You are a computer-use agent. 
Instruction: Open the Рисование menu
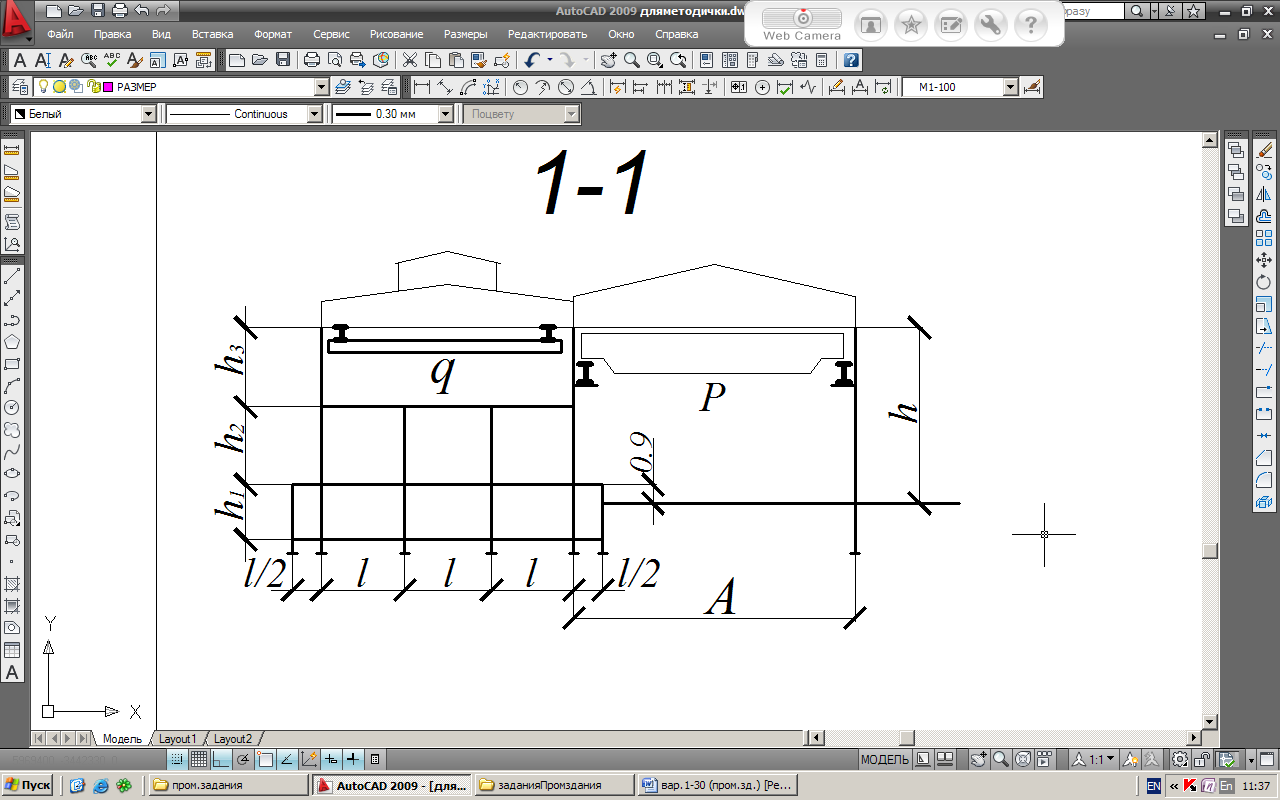396,34
